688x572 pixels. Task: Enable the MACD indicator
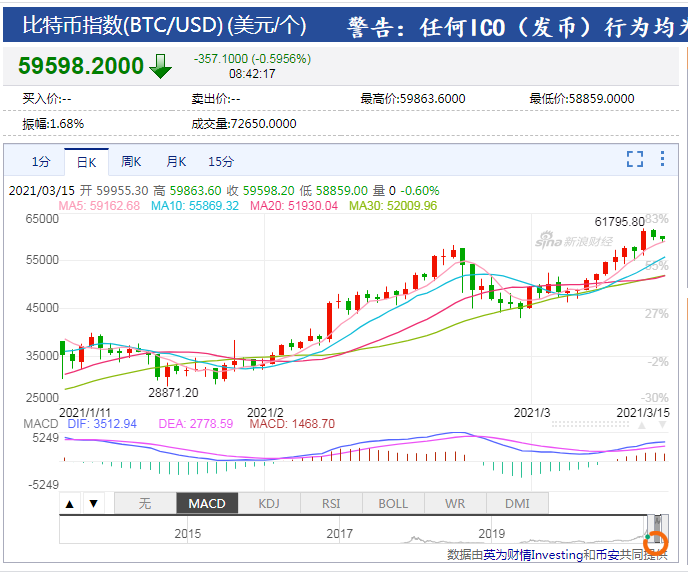point(207,503)
